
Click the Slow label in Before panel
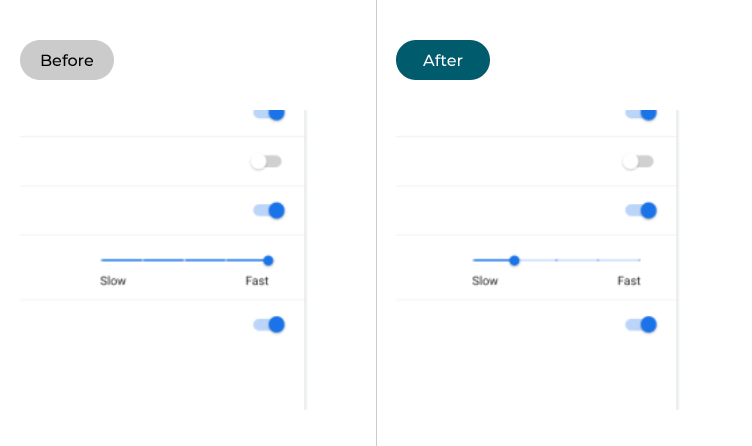113,281
